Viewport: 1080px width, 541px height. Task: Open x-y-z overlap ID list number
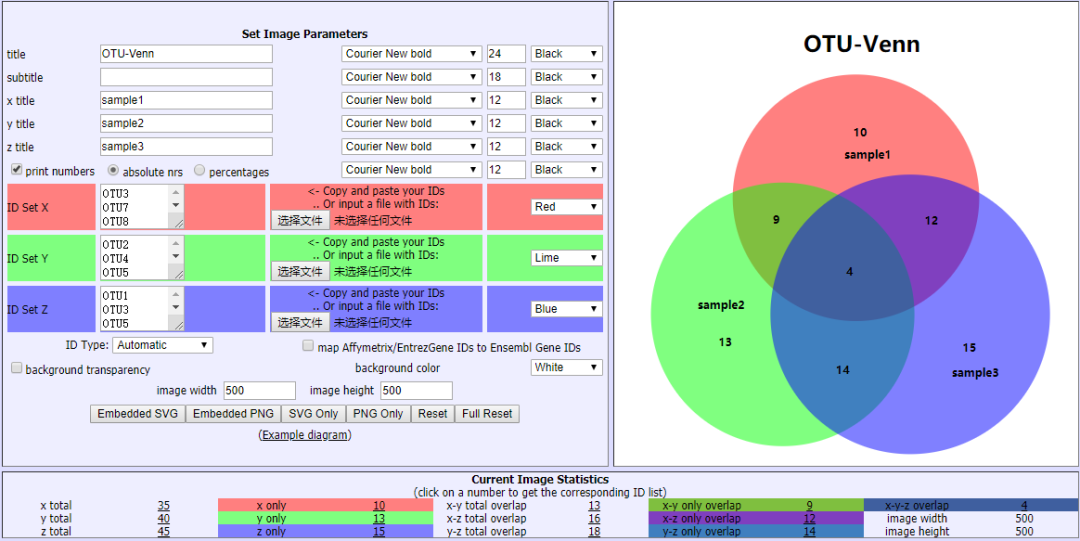point(1023,506)
